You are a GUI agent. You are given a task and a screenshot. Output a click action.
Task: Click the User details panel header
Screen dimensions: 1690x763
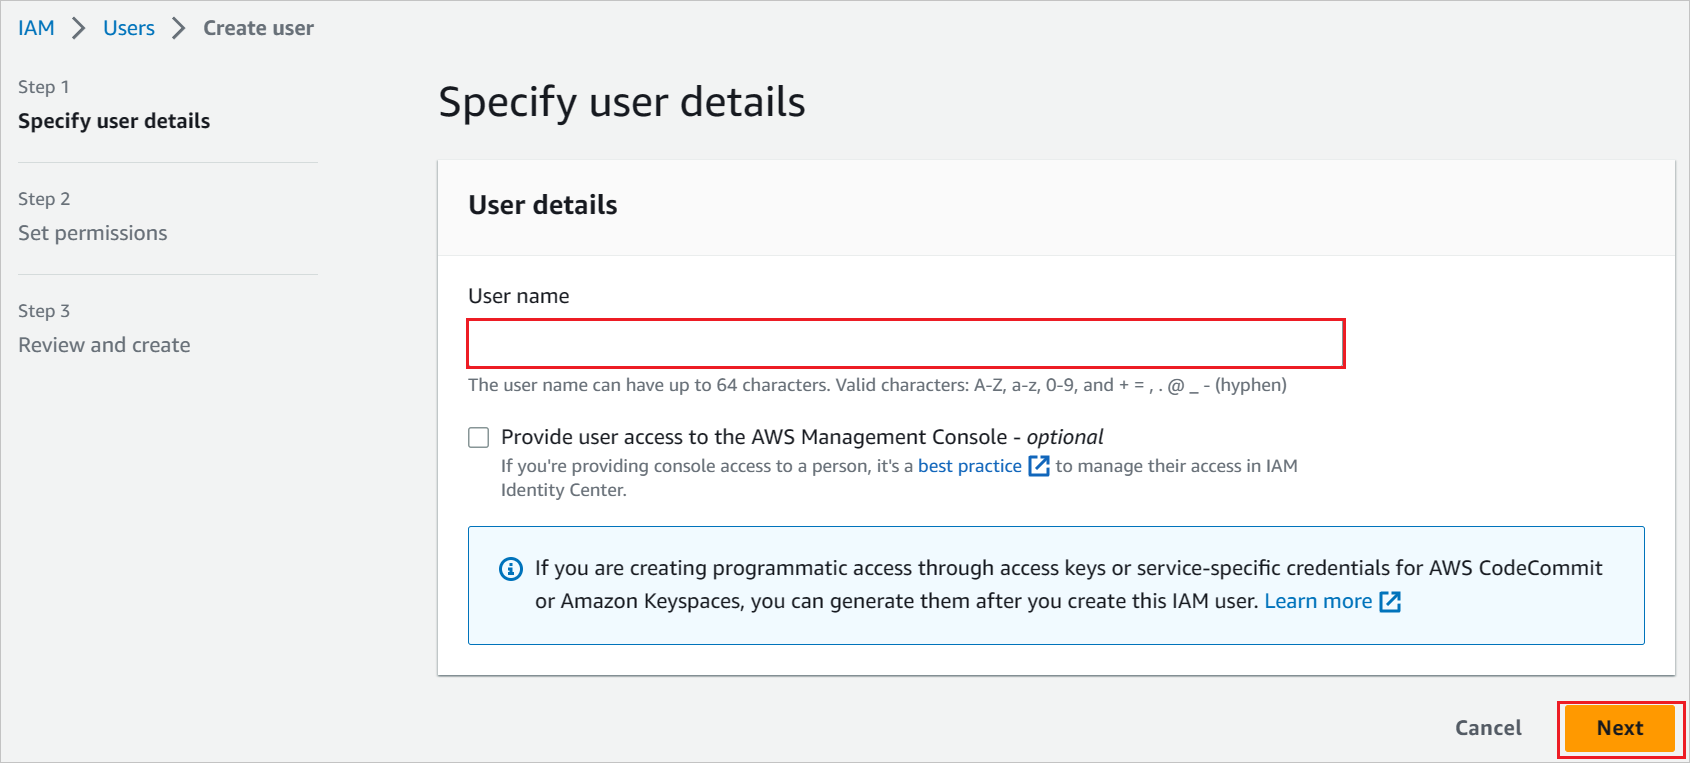coord(543,205)
